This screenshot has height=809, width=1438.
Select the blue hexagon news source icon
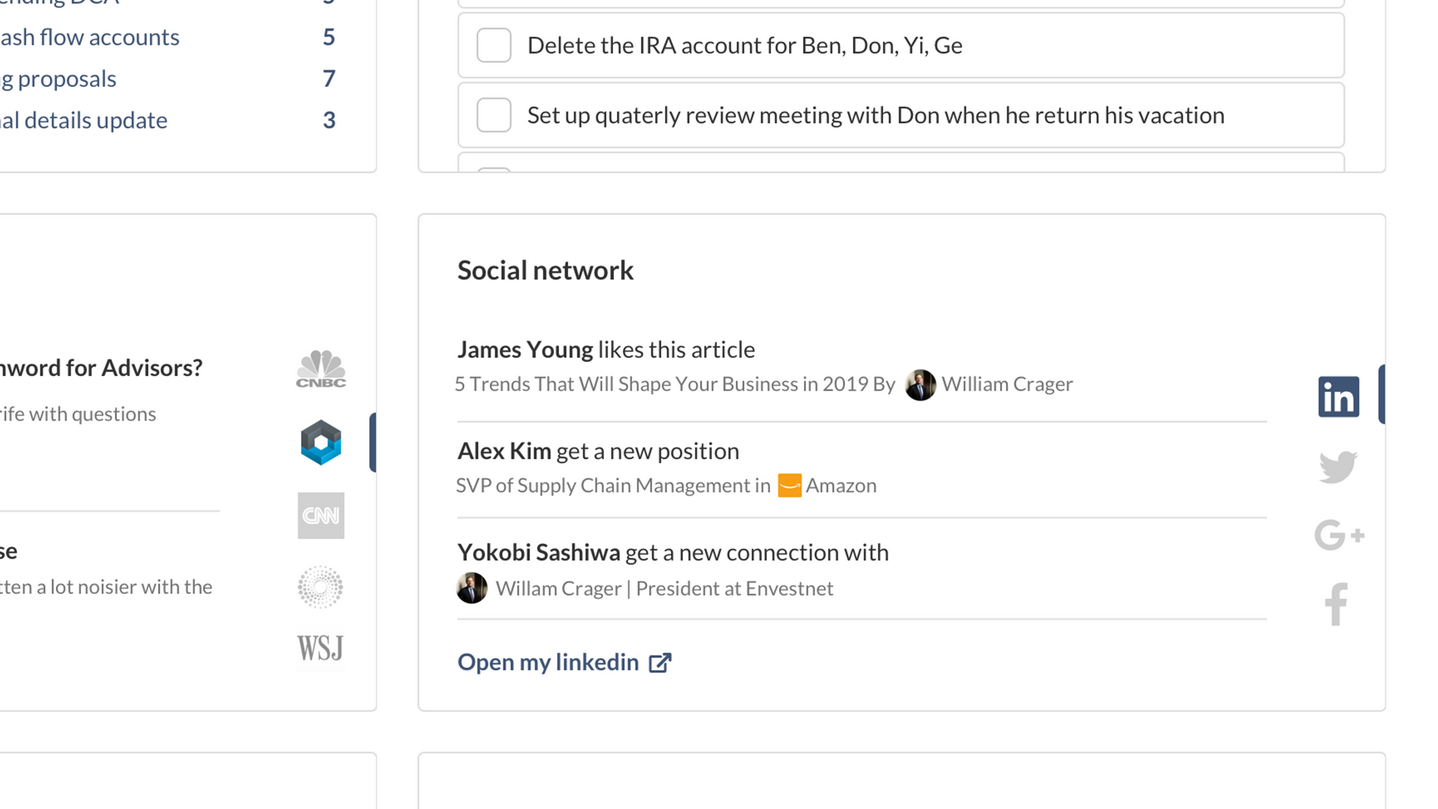[x=321, y=442]
